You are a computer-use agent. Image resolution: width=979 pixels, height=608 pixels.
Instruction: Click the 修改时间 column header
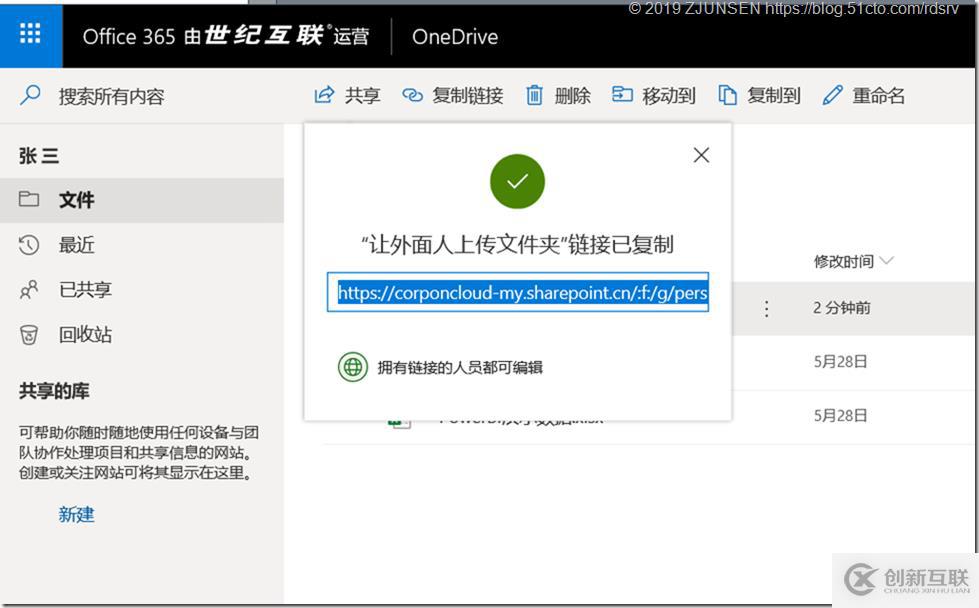tap(844, 261)
